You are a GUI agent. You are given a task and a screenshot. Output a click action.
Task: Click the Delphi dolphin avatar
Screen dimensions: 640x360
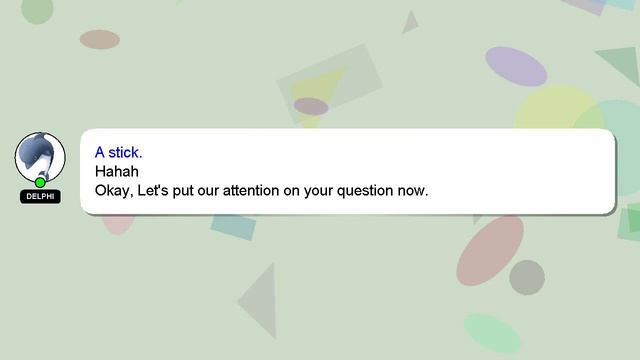40,157
